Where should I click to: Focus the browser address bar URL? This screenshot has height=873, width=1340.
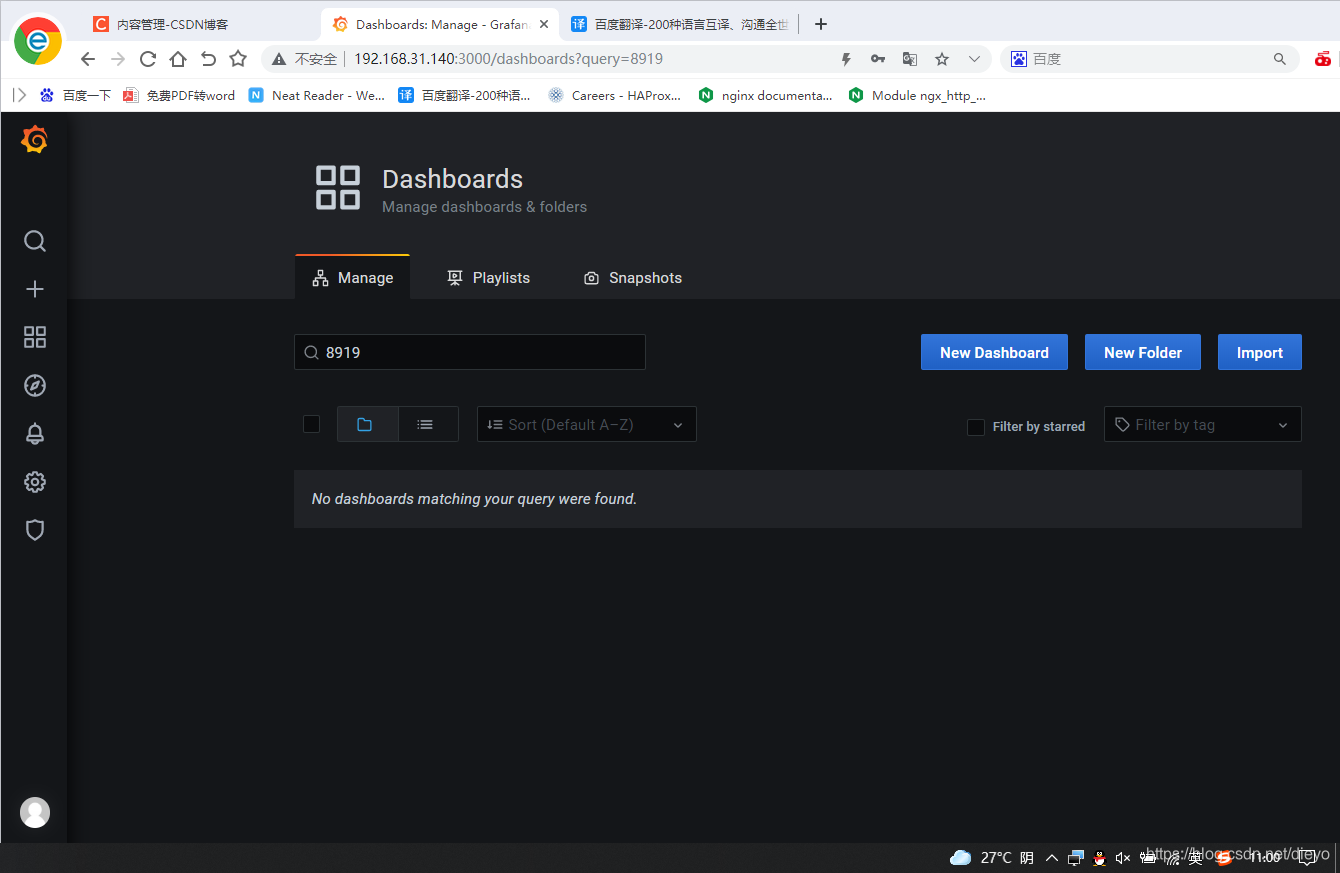pyautogui.click(x=508, y=59)
